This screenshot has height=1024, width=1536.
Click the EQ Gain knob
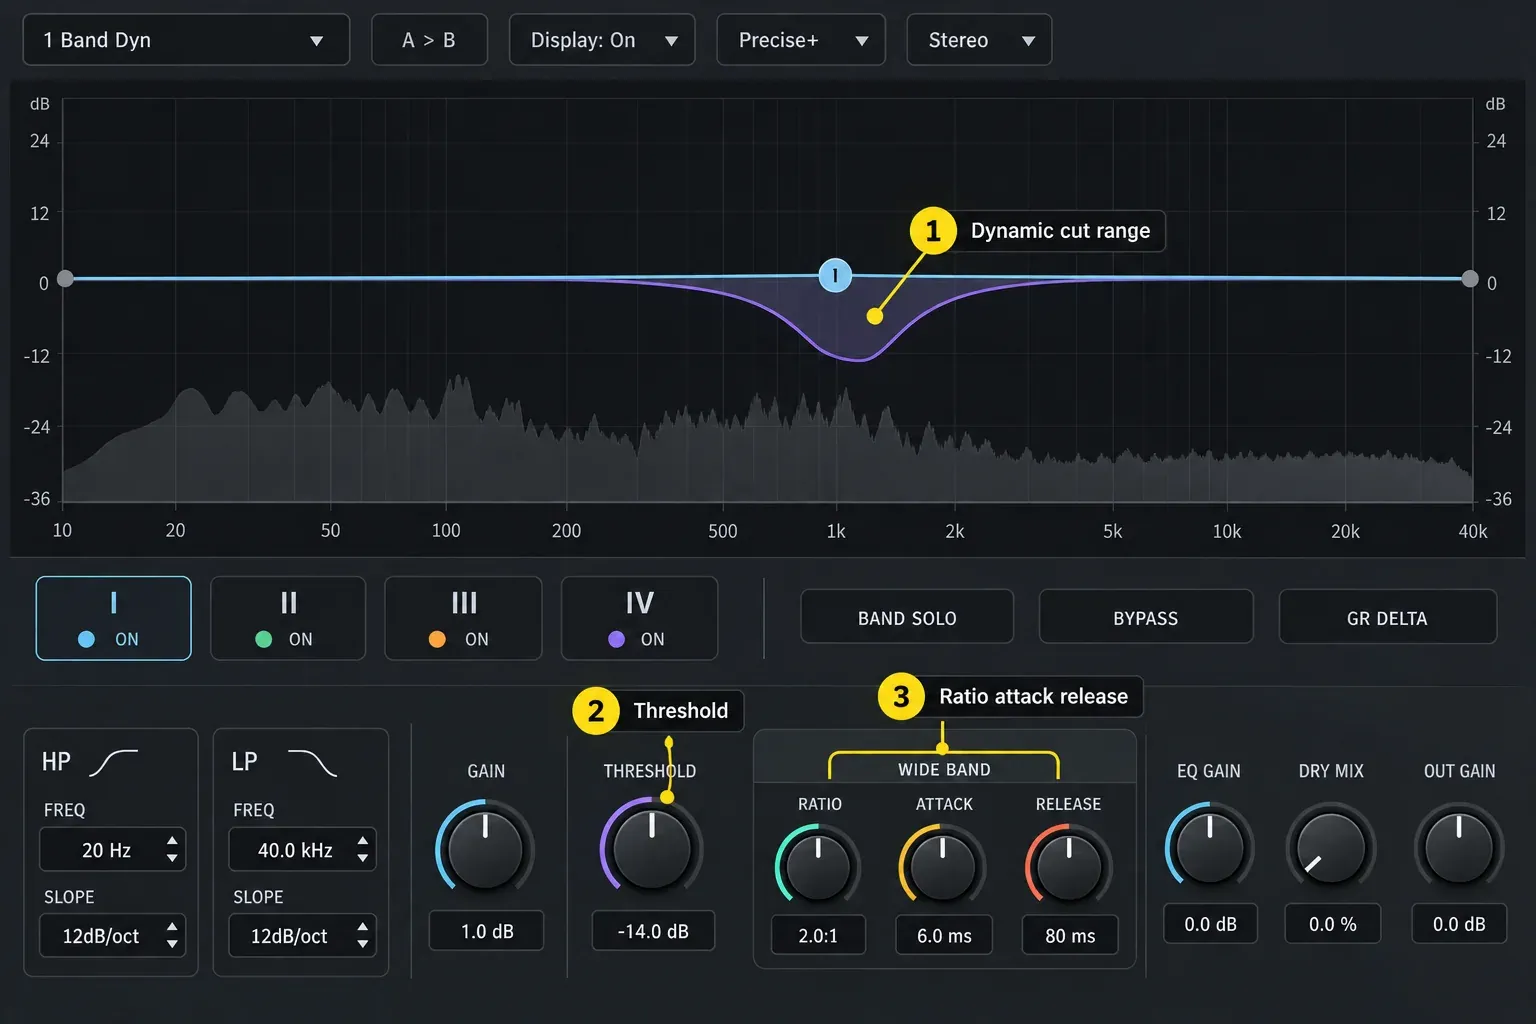tap(1209, 846)
